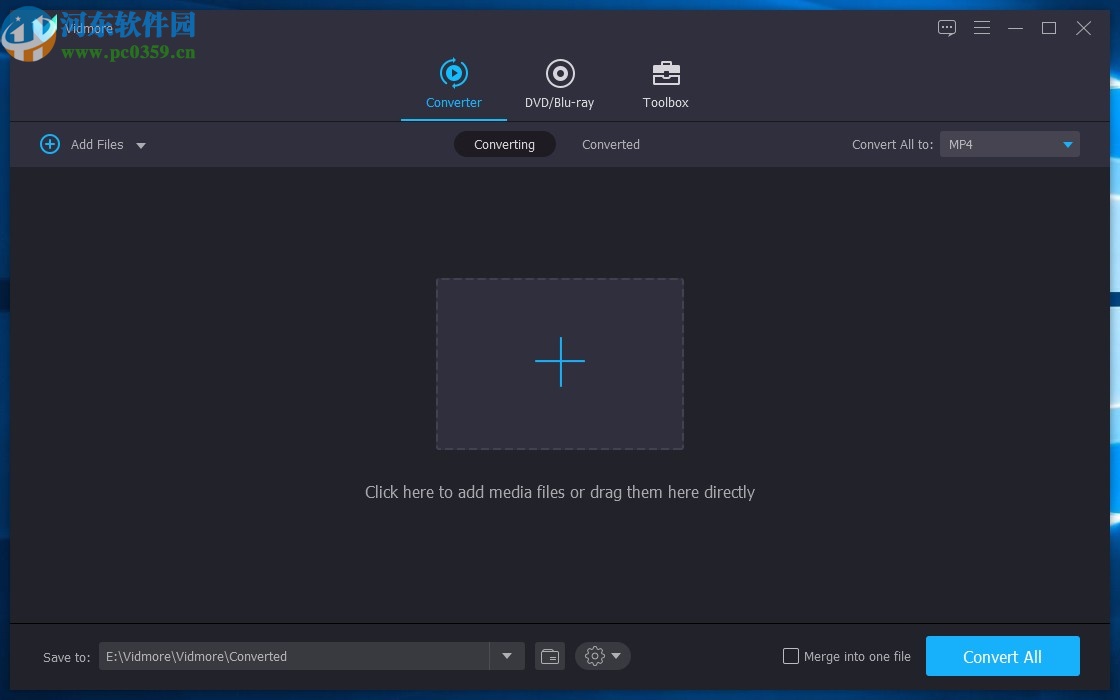Expand the Add Files dropdown arrow
1120x700 pixels.
click(x=141, y=145)
